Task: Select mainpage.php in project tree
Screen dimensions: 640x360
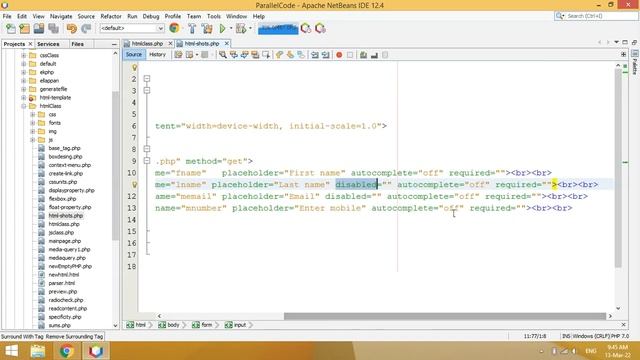Action: [64, 241]
